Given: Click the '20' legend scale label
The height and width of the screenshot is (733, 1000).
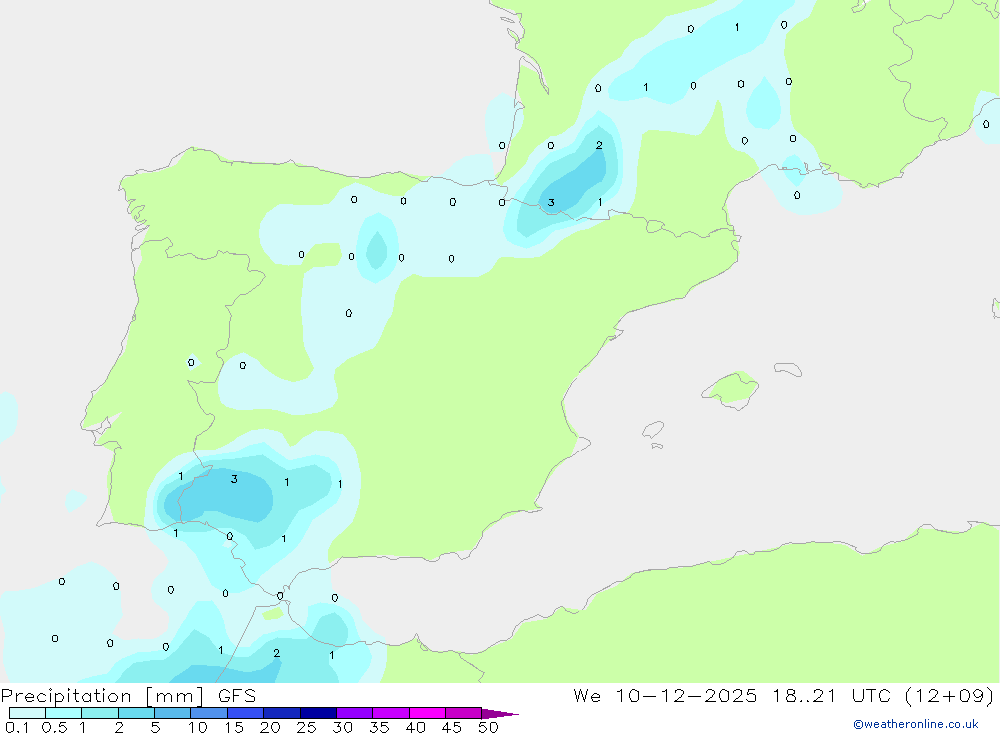Looking at the screenshot, I should [x=270, y=727].
